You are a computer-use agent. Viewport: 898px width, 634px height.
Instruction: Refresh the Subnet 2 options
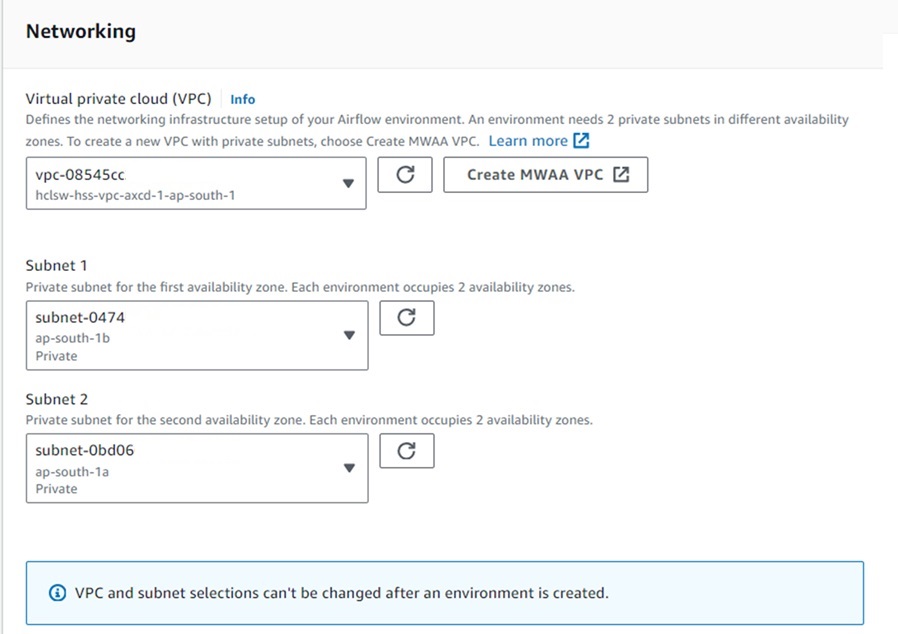coord(406,451)
